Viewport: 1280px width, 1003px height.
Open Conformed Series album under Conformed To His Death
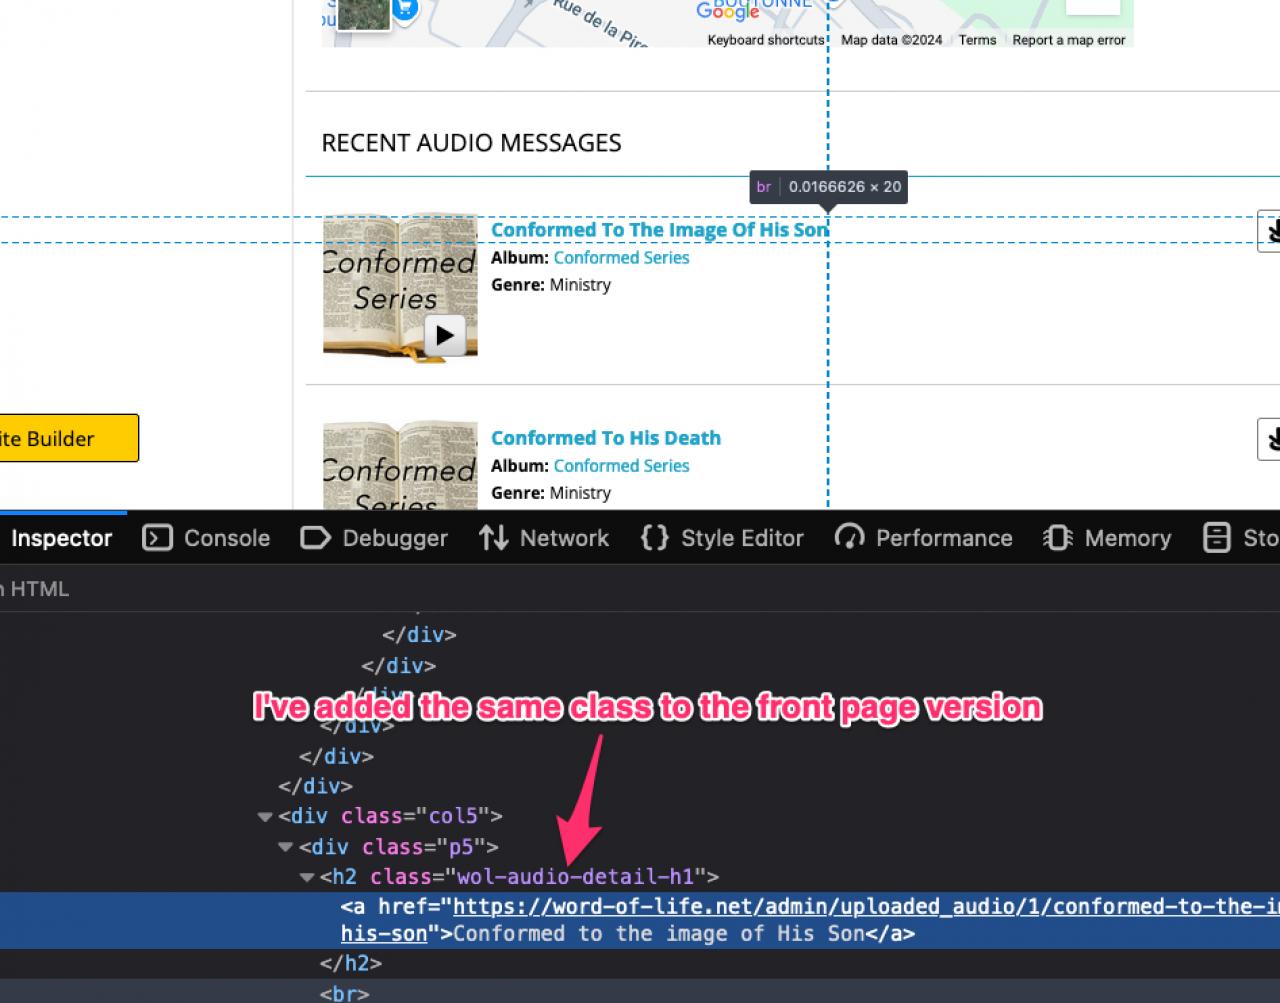(621, 466)
